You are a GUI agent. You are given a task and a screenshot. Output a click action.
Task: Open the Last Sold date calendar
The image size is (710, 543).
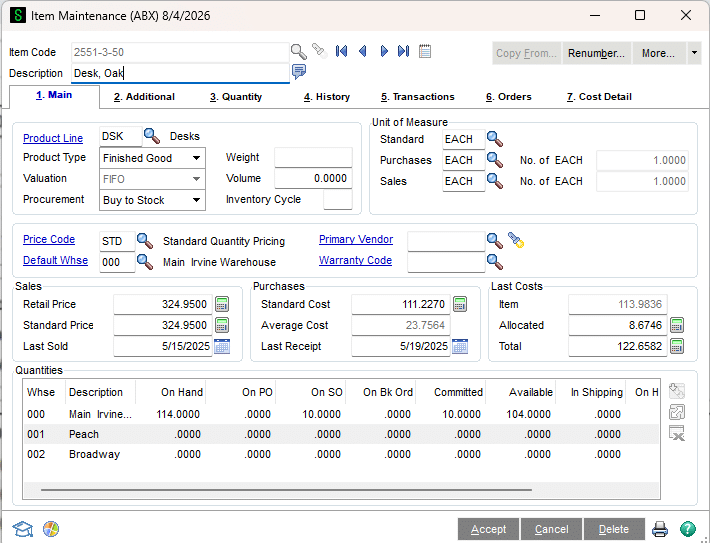point(222,346)
